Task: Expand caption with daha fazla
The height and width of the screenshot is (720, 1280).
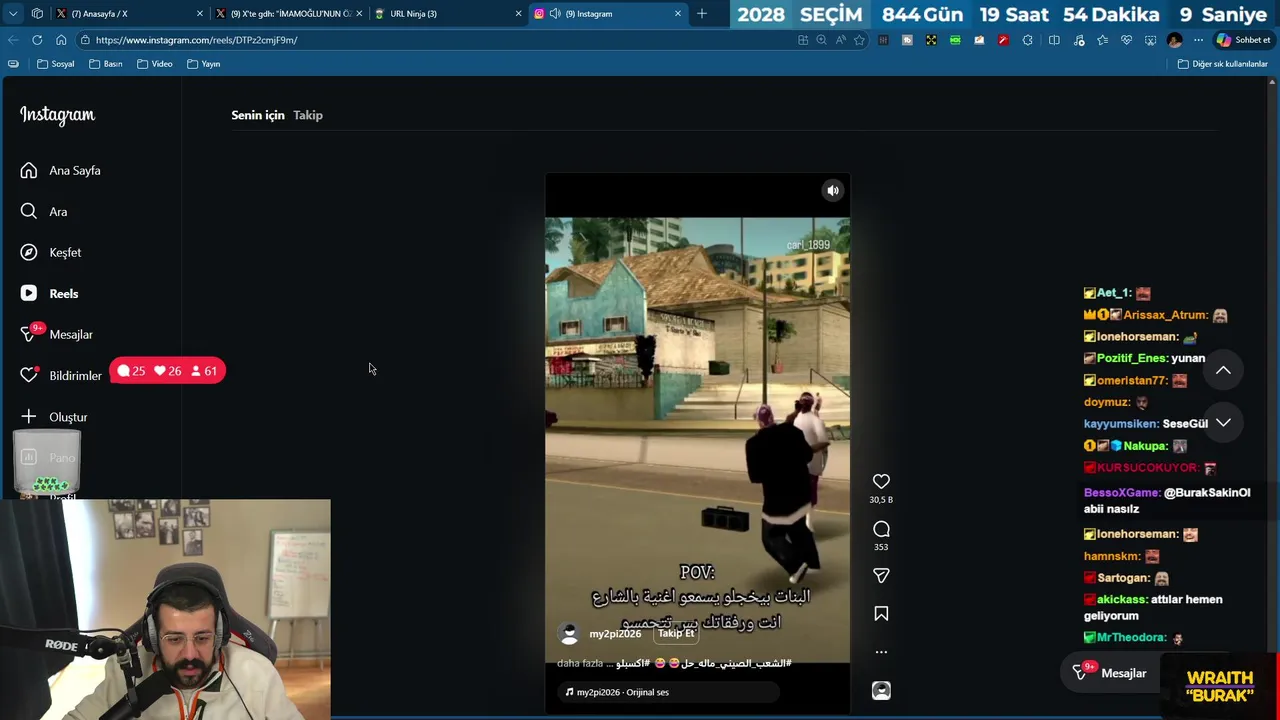Action: pyautogui.click(x=579, y=663)
